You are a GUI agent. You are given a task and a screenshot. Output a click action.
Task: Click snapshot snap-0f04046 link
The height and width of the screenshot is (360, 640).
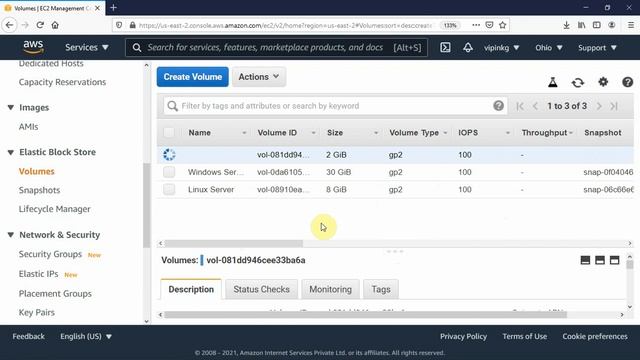[x=608, y=172]
